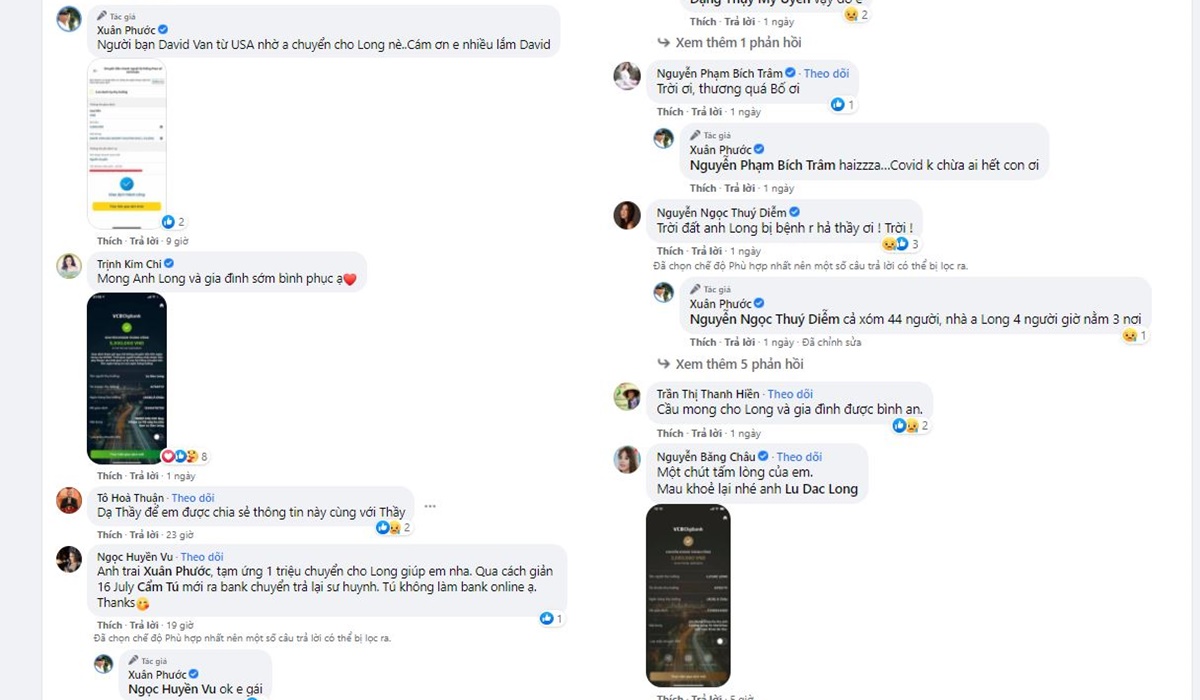The height and width of the screenshot is (700, 1200).
Task: Open Nguyễn Phạm Bích Trâm's avatar
Action: pos(627,75)
